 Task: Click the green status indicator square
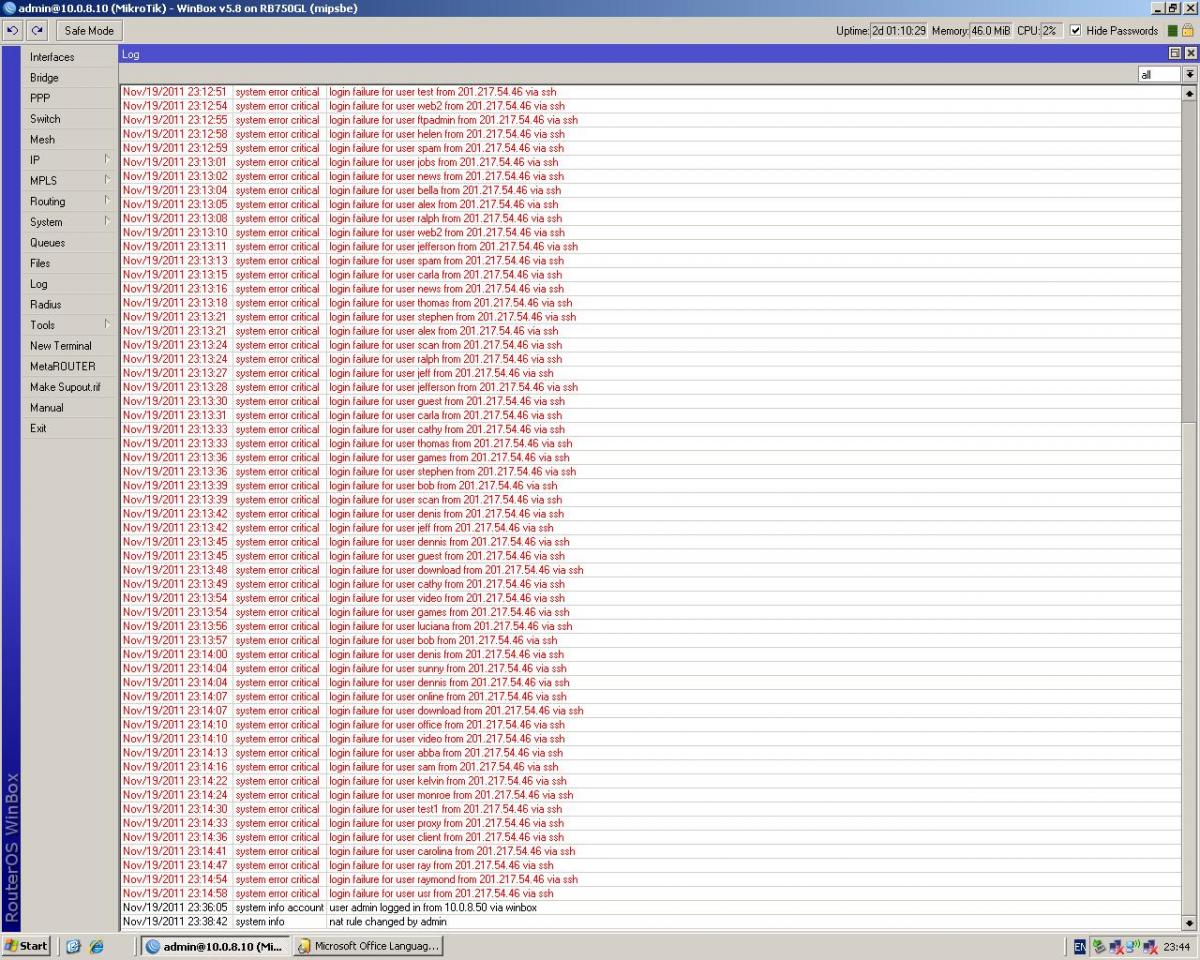(x=1172, y=31)
